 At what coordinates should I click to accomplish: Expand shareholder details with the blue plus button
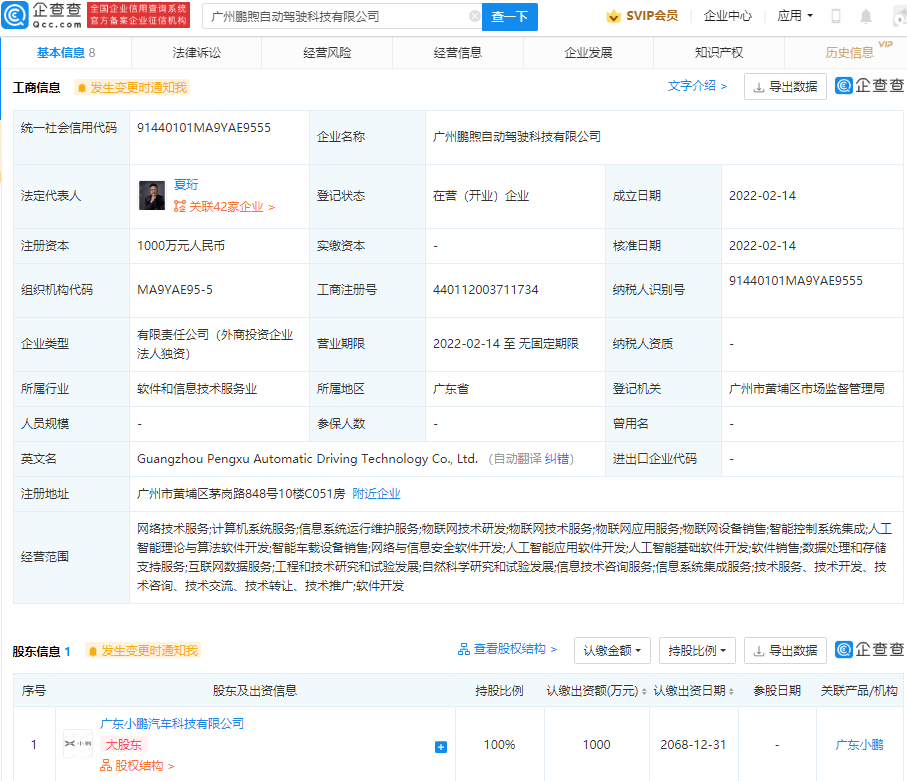(x=440, y=744)
